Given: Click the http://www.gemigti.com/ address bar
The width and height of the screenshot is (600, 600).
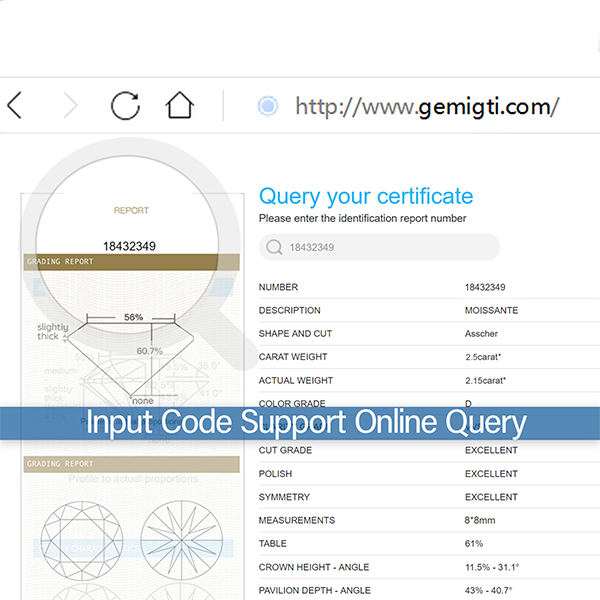Looking at the screenshot, I should pos(427,106).
